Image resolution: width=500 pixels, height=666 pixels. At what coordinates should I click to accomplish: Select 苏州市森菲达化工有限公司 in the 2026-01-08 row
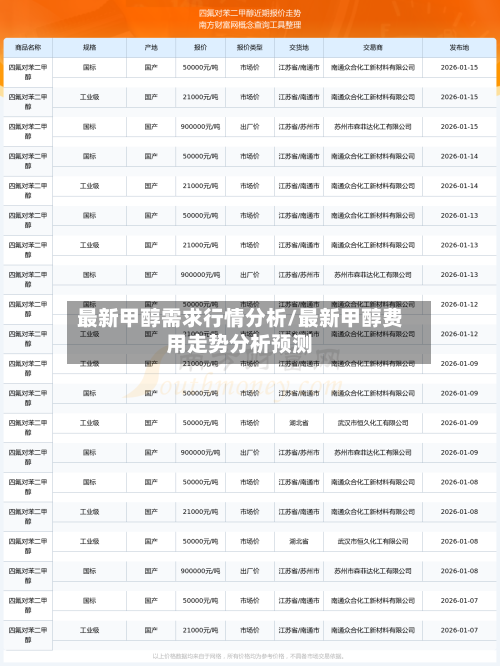373,571
